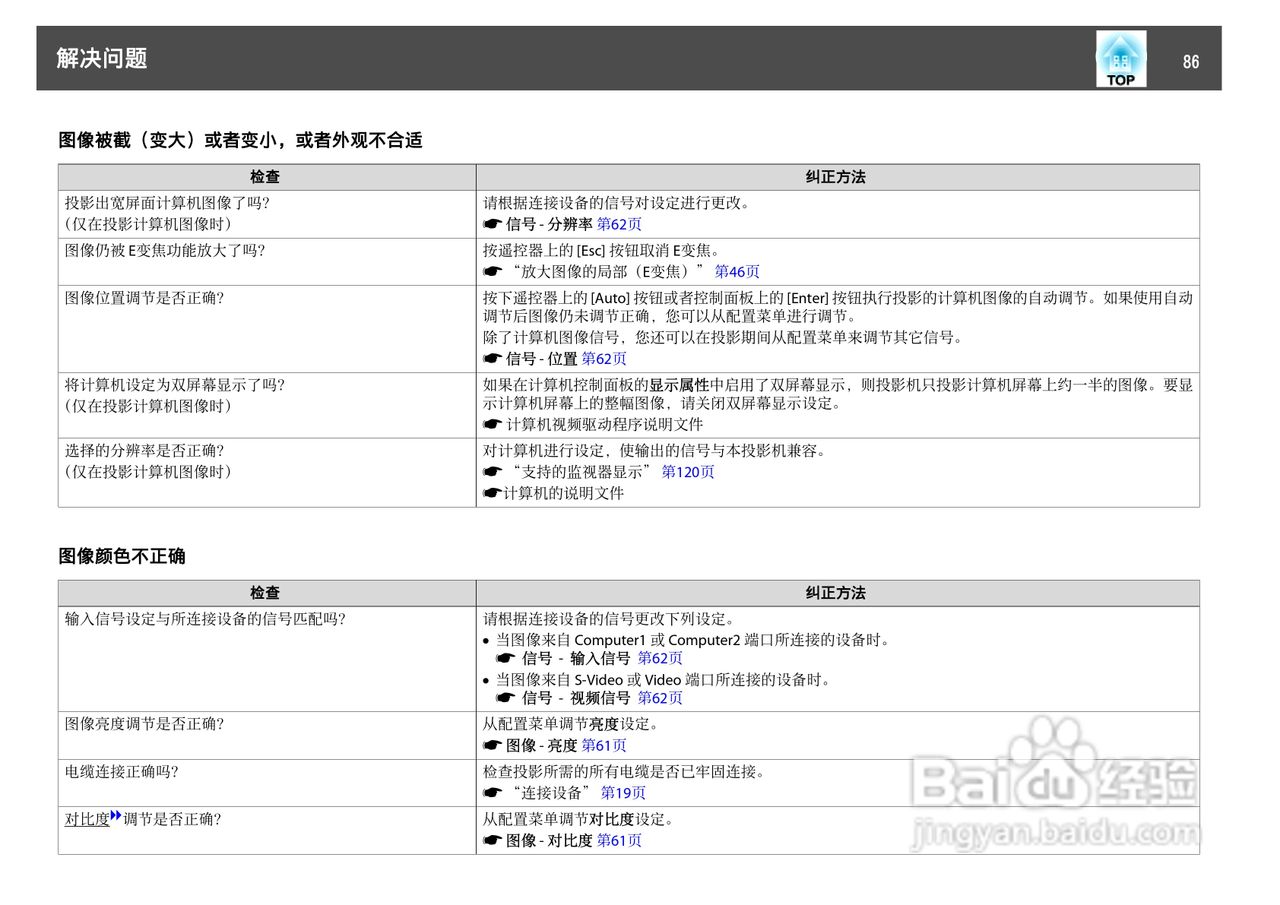Viewport: 1280px width, 905px height.
Task: Click heading 图像被截（变大）或者变小，或者外观不合适
Action: [x=240, y=140]
